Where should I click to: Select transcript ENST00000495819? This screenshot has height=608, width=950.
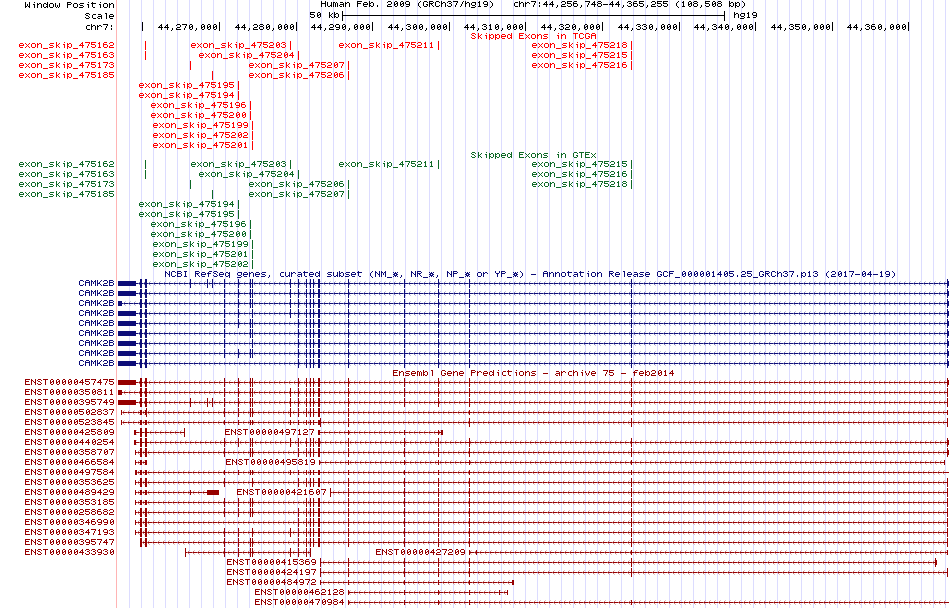270,462
